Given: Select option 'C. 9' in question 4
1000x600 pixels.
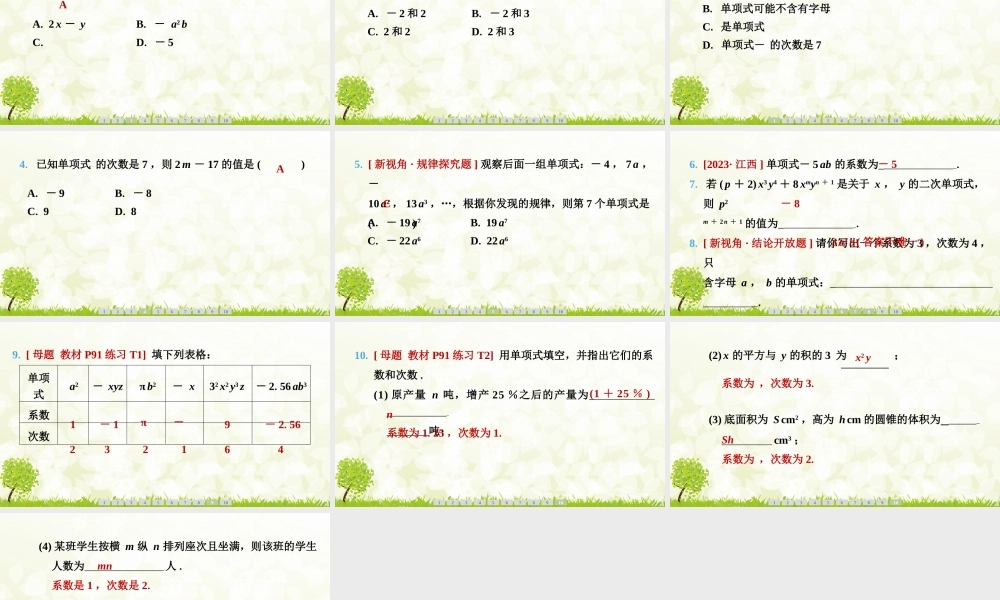Looking at the screenshot, I should click(38, 212).
